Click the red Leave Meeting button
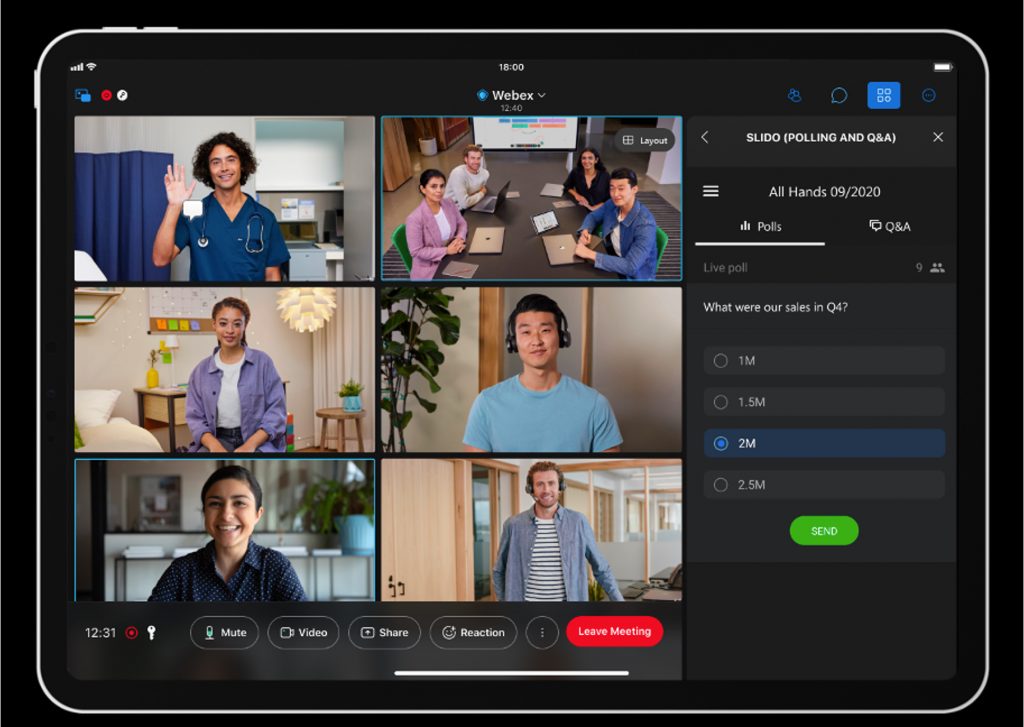1024x727 pixels. tap(614, 632)
